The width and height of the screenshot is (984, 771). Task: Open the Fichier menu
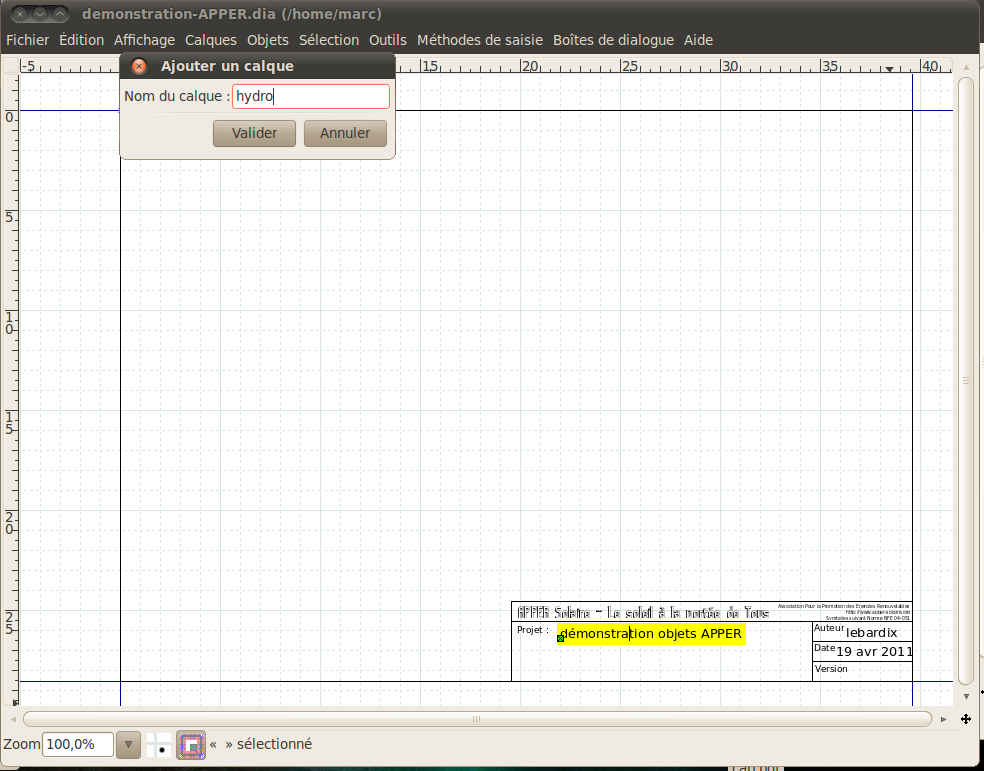[x=27, y=40]
